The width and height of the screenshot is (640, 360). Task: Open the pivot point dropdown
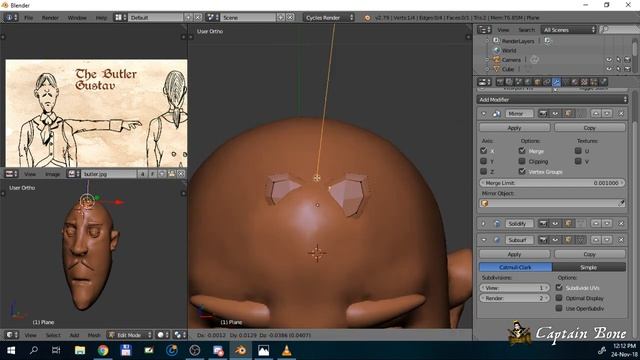coord(180,335)
